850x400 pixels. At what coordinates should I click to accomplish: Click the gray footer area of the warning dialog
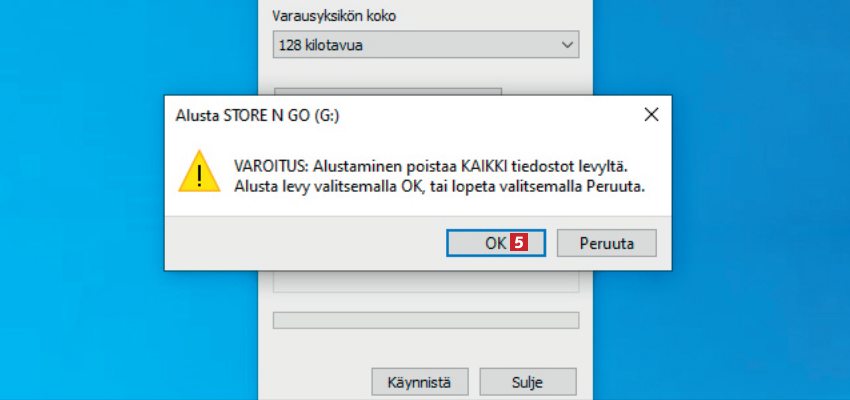[304, 243]
